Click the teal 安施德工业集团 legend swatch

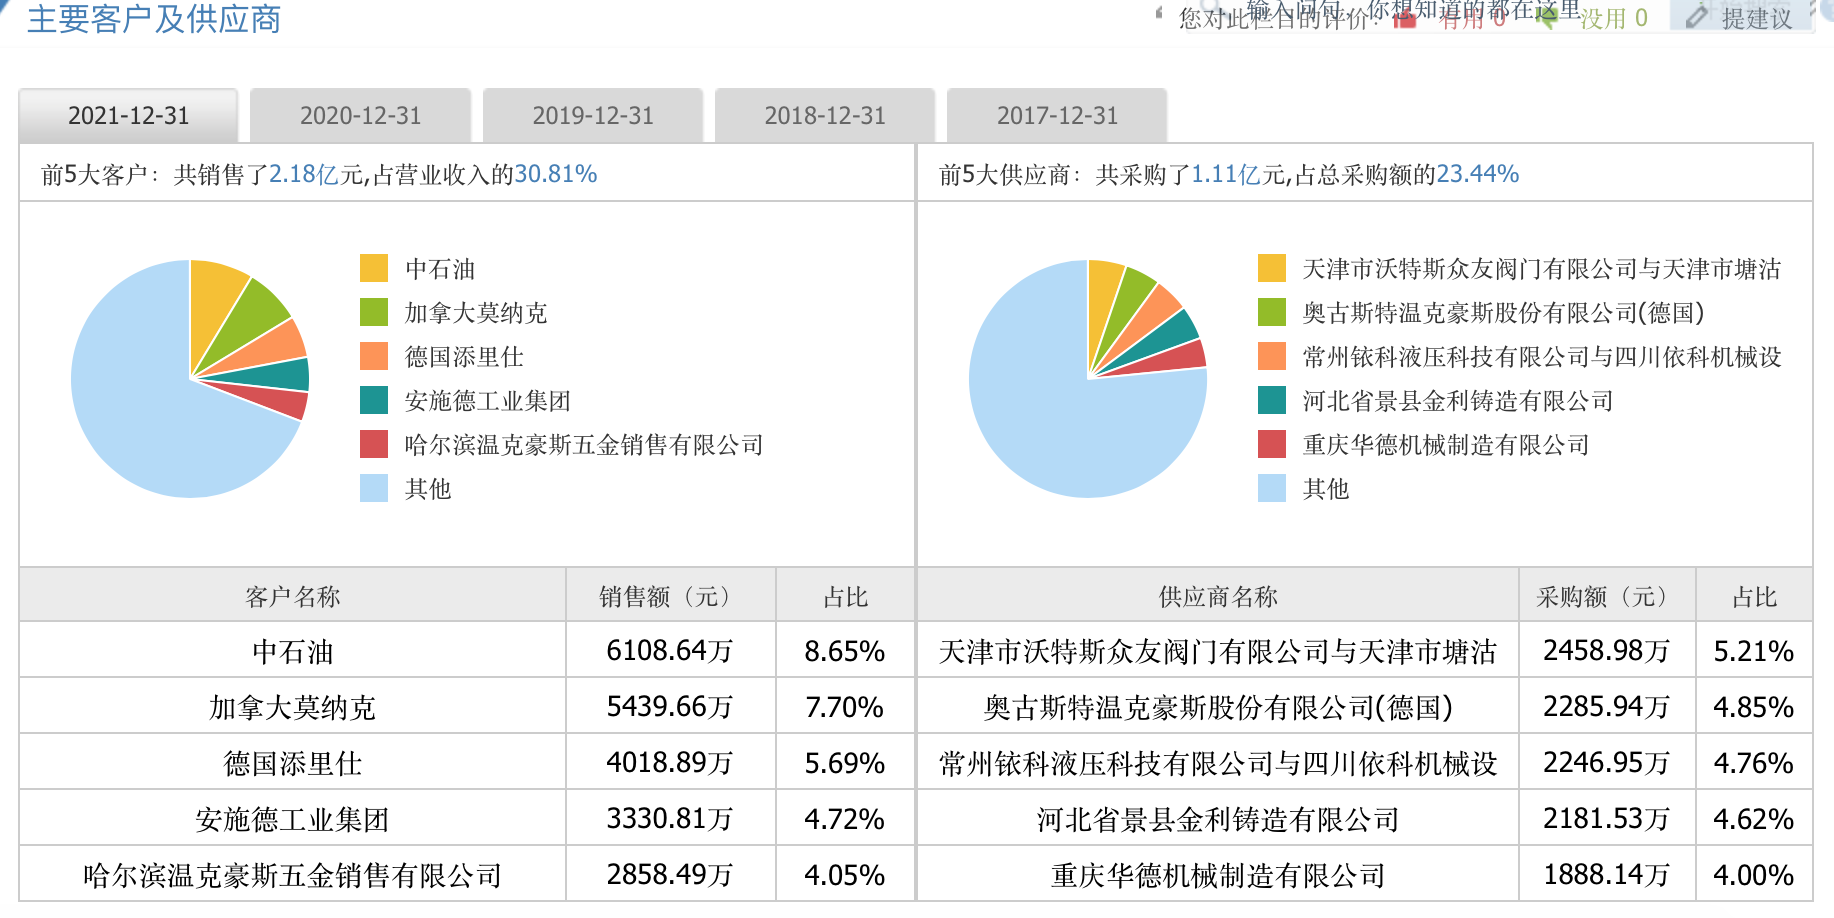374,400
